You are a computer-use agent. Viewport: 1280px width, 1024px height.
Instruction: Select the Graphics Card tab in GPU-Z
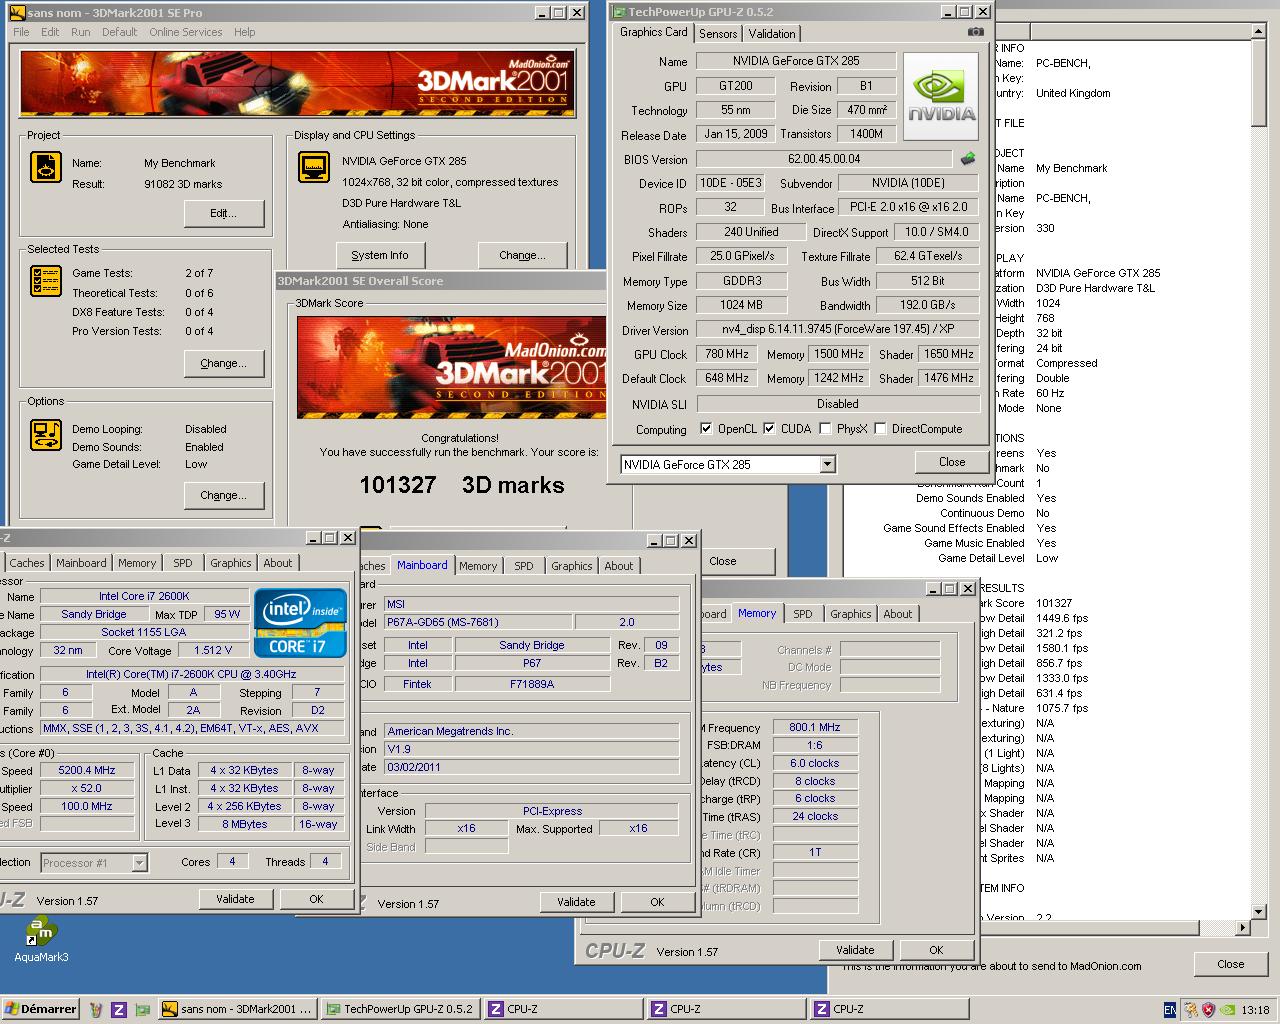click(x=654, y=32)
